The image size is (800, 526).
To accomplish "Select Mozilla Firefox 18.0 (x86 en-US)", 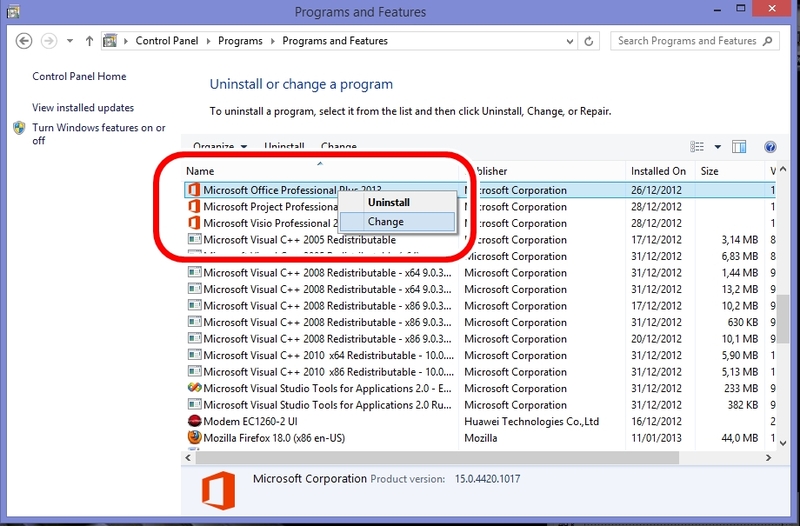I will click(479, 438).
